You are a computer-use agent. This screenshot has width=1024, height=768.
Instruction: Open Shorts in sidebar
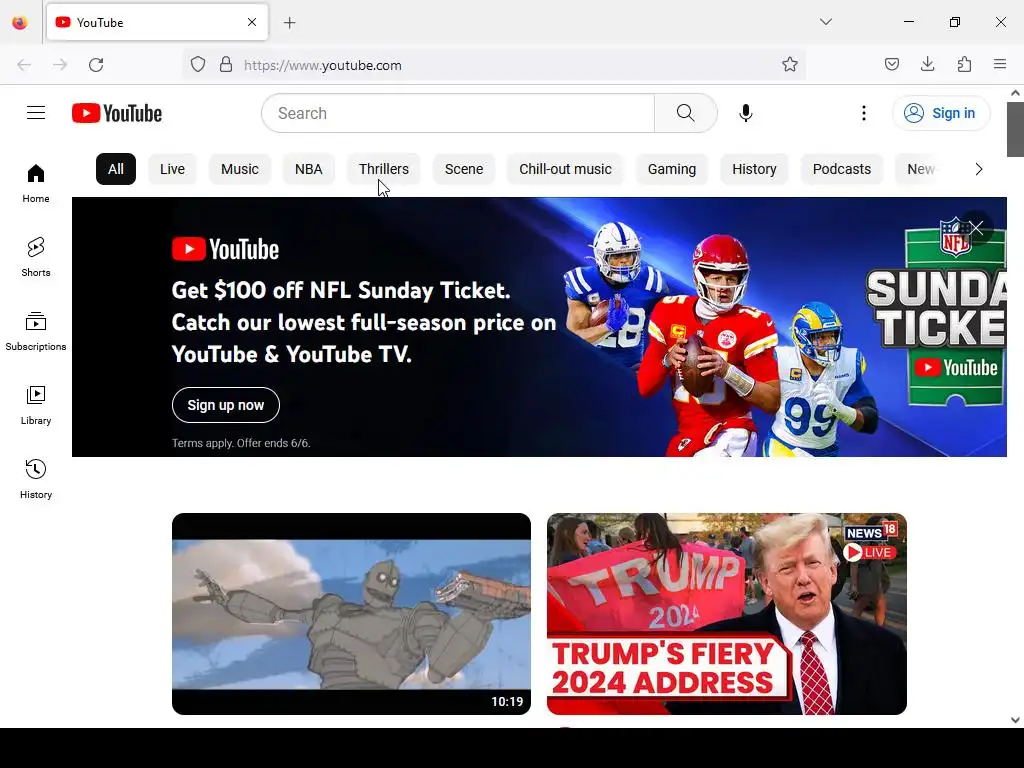[x=36, y=257]
